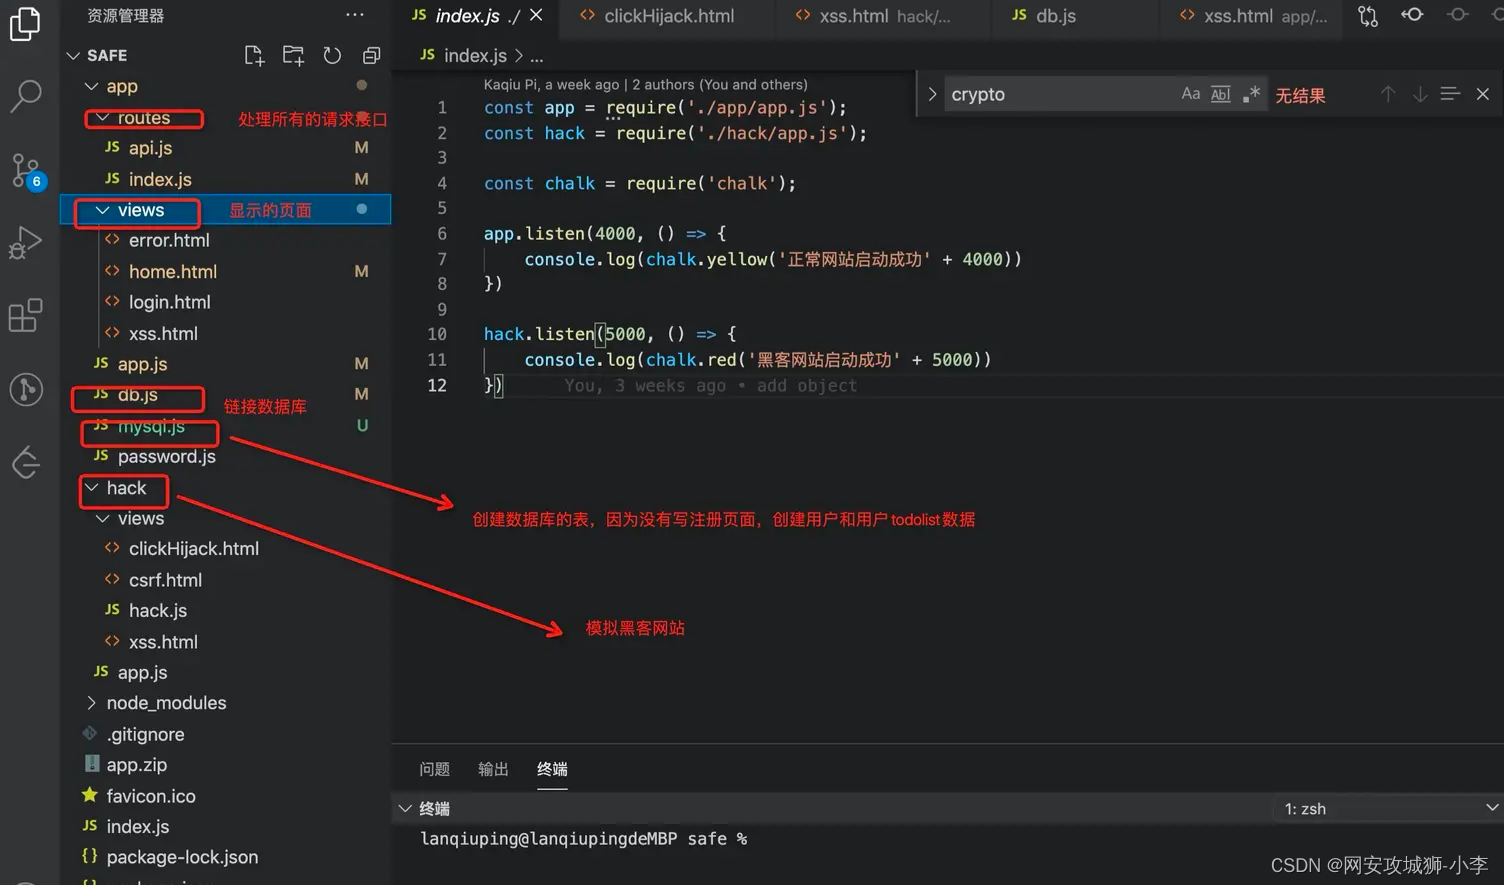Expand the replace field in find widget
1504x885 pixels.
tap(932, 94)
